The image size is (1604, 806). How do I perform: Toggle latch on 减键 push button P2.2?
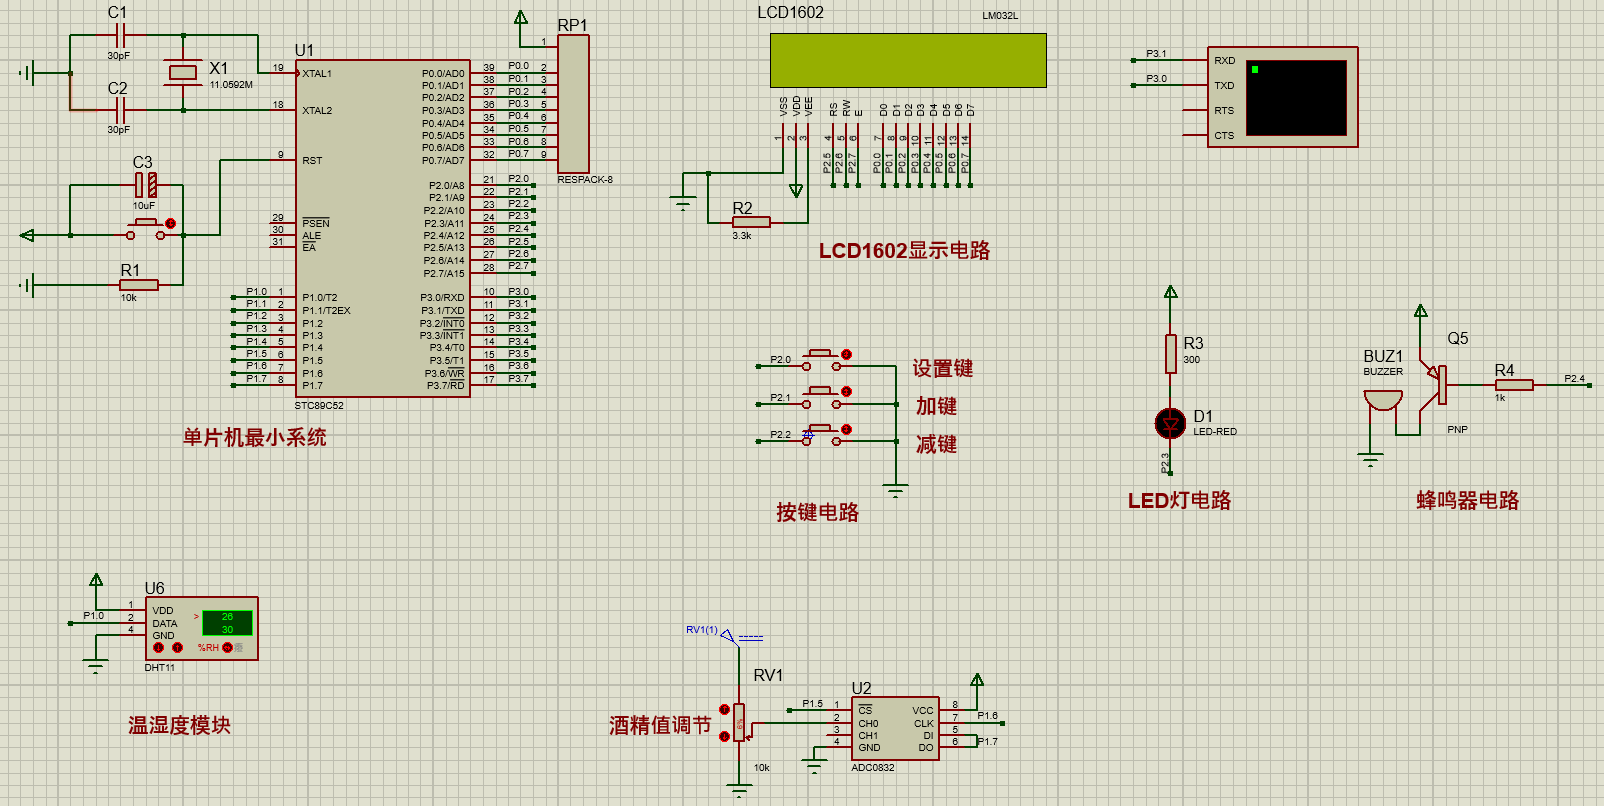[846, 430]
